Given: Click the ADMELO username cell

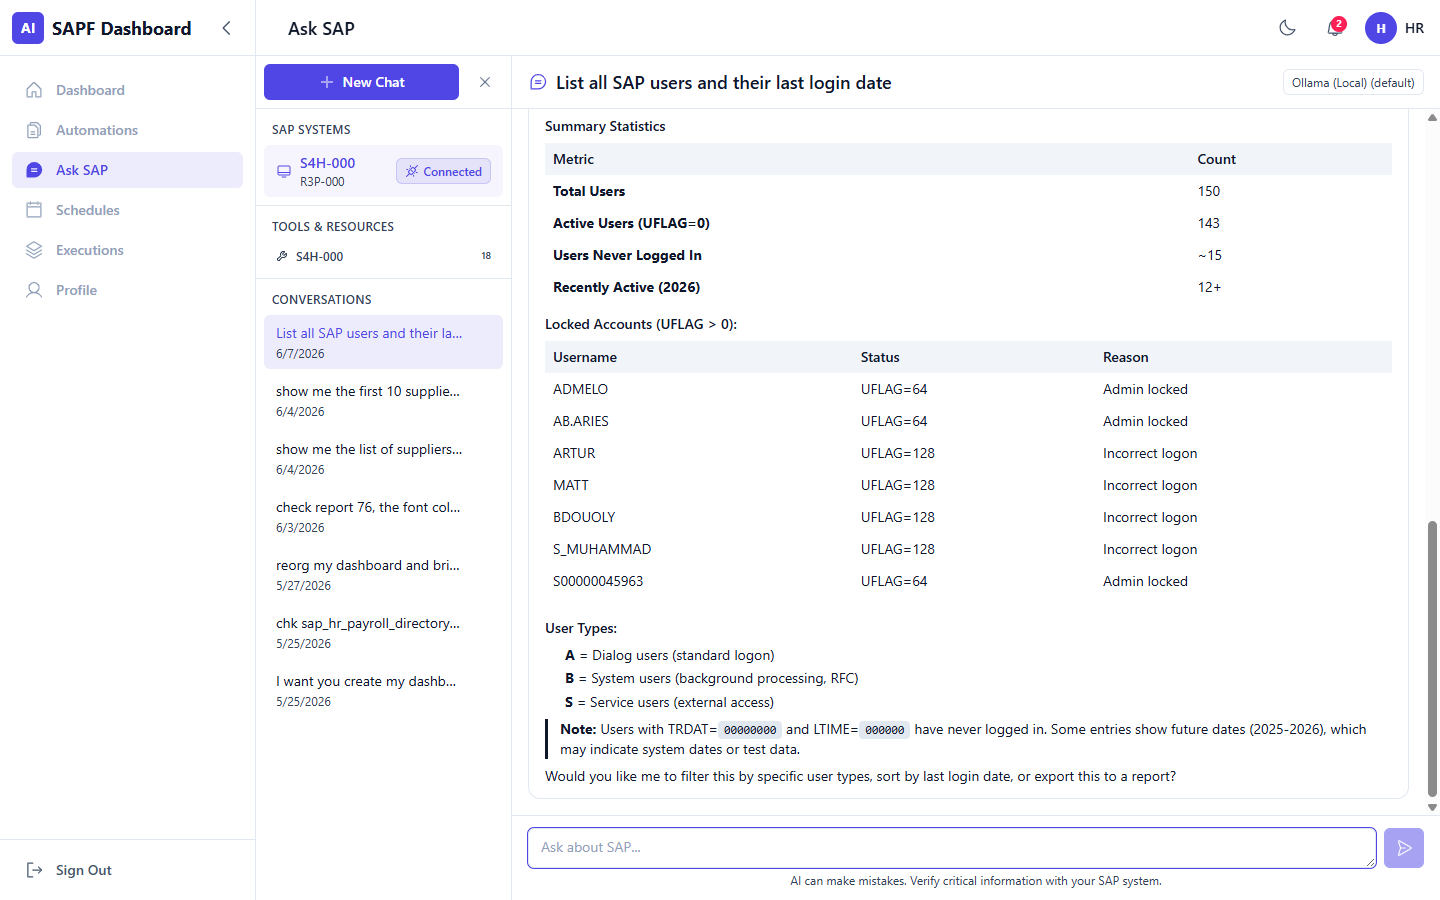Looking at the screenshot, I should coord(580,389).
